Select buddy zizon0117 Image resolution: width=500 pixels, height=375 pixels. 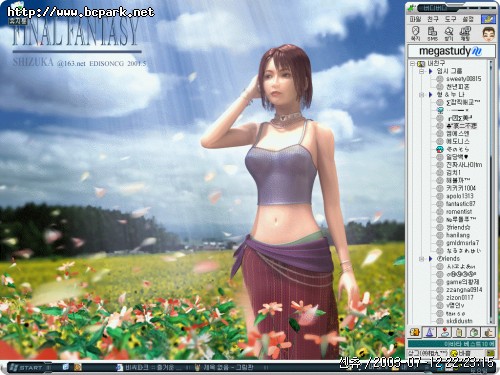(460, 297)
